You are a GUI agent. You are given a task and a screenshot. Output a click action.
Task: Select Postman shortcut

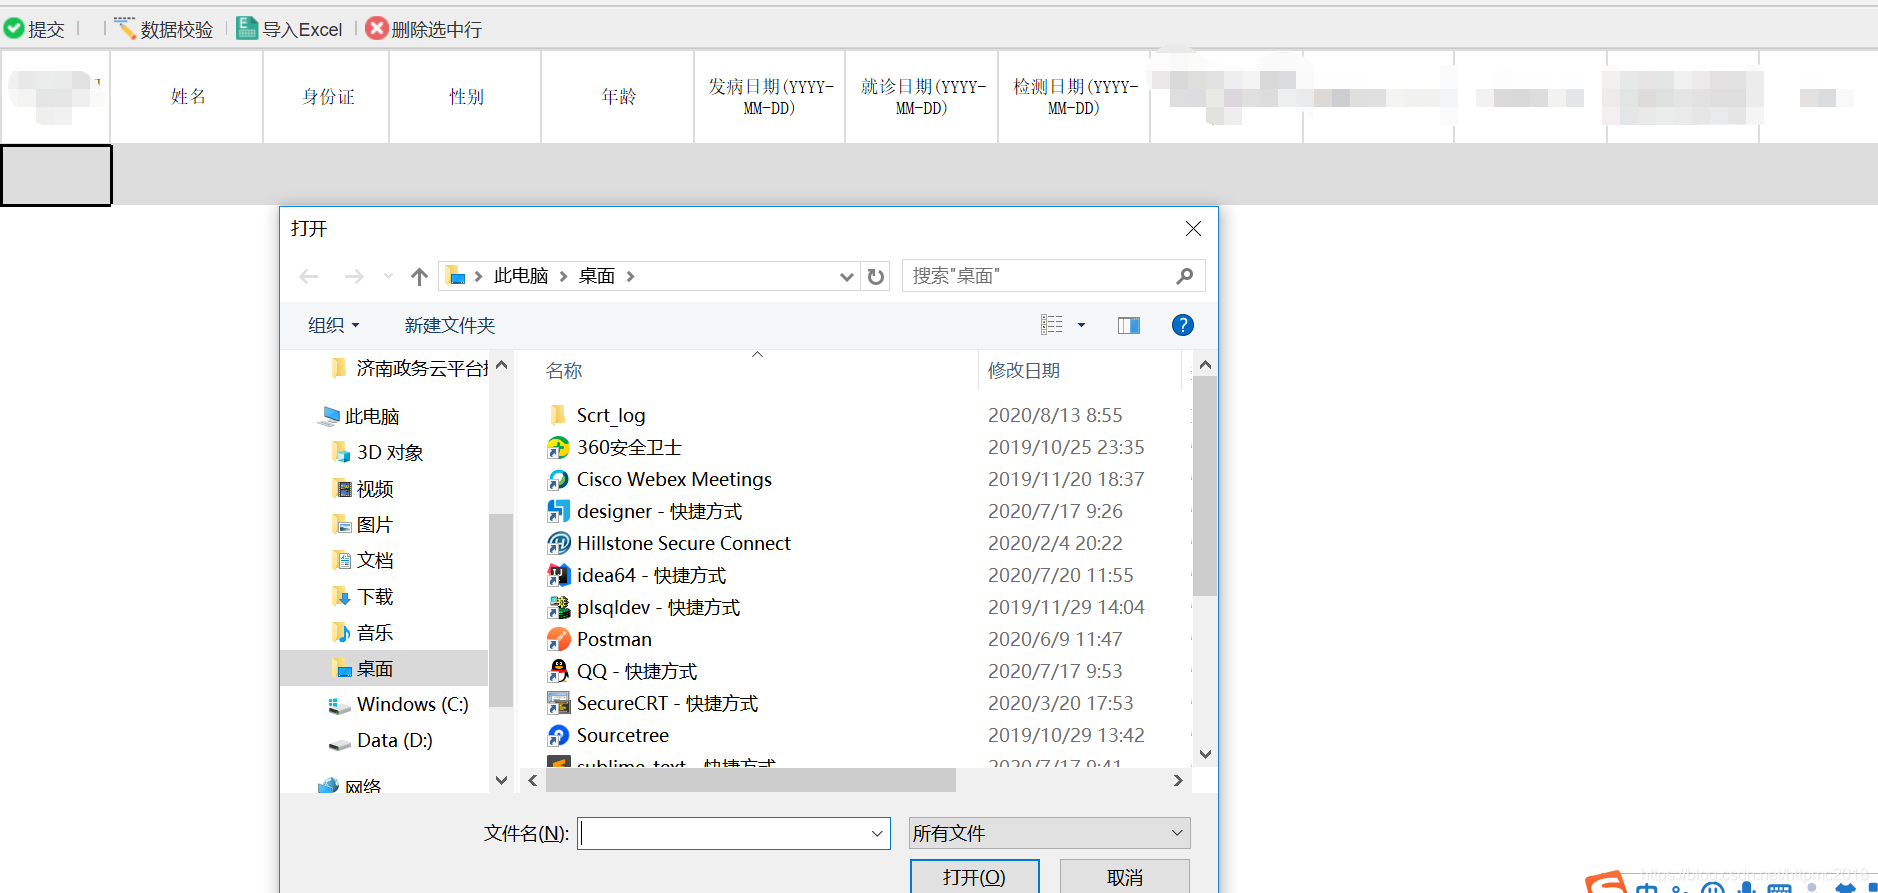600,639
